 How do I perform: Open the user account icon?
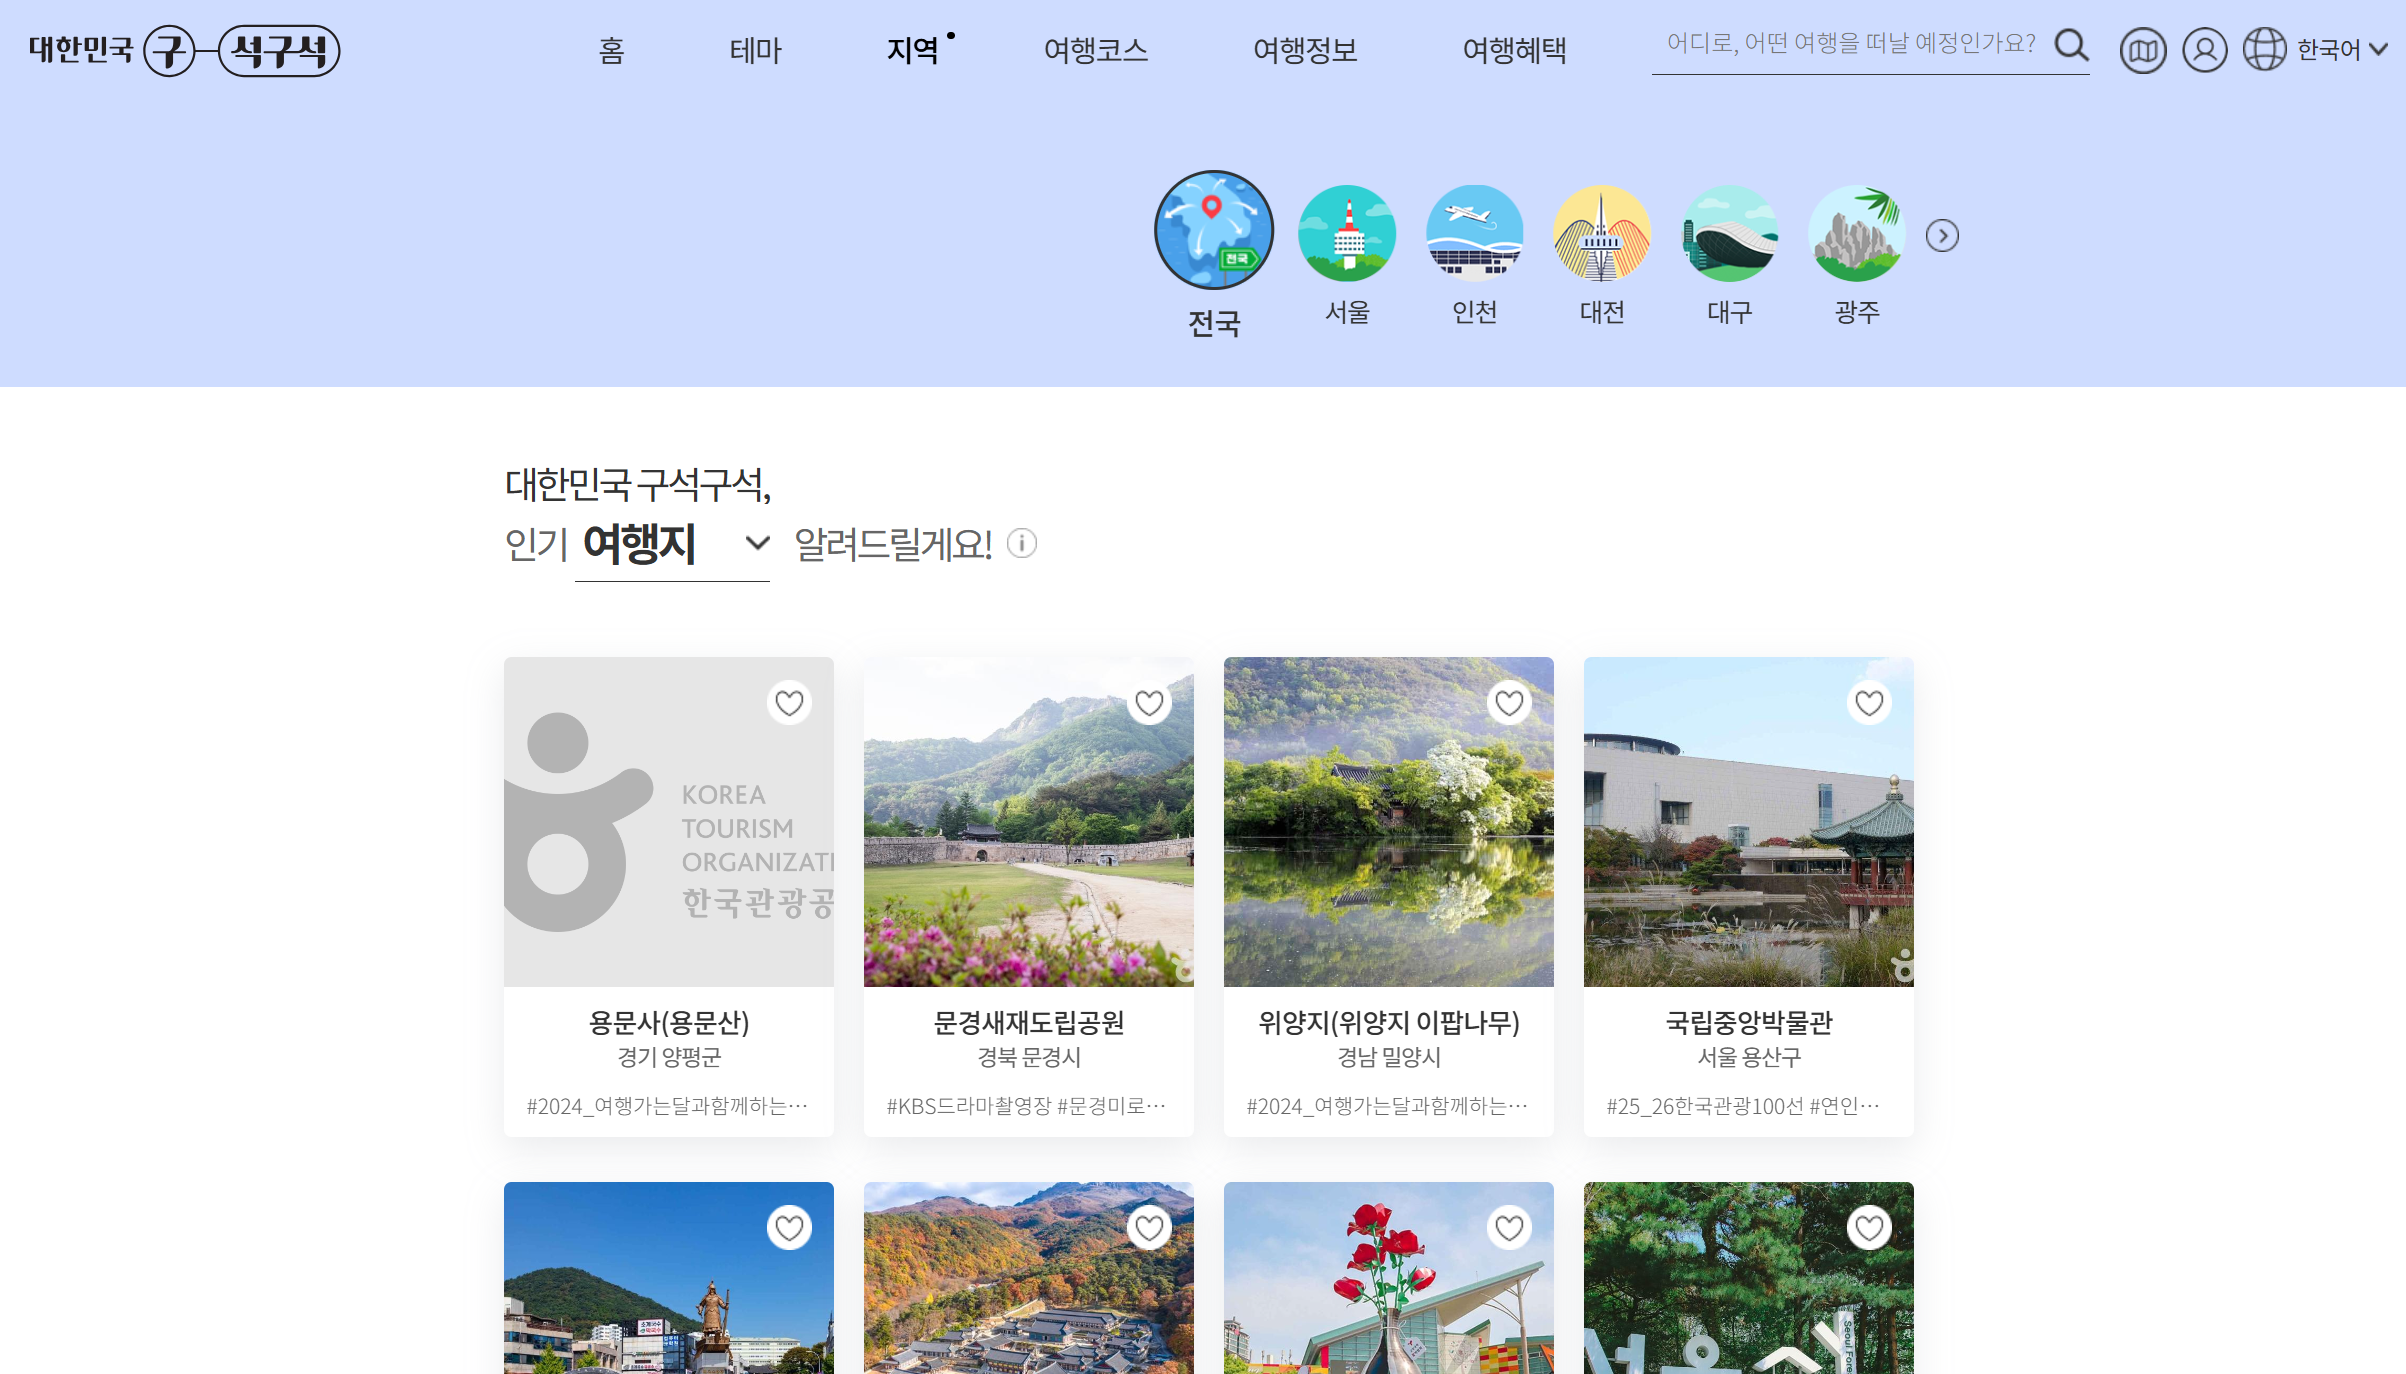2205,49
